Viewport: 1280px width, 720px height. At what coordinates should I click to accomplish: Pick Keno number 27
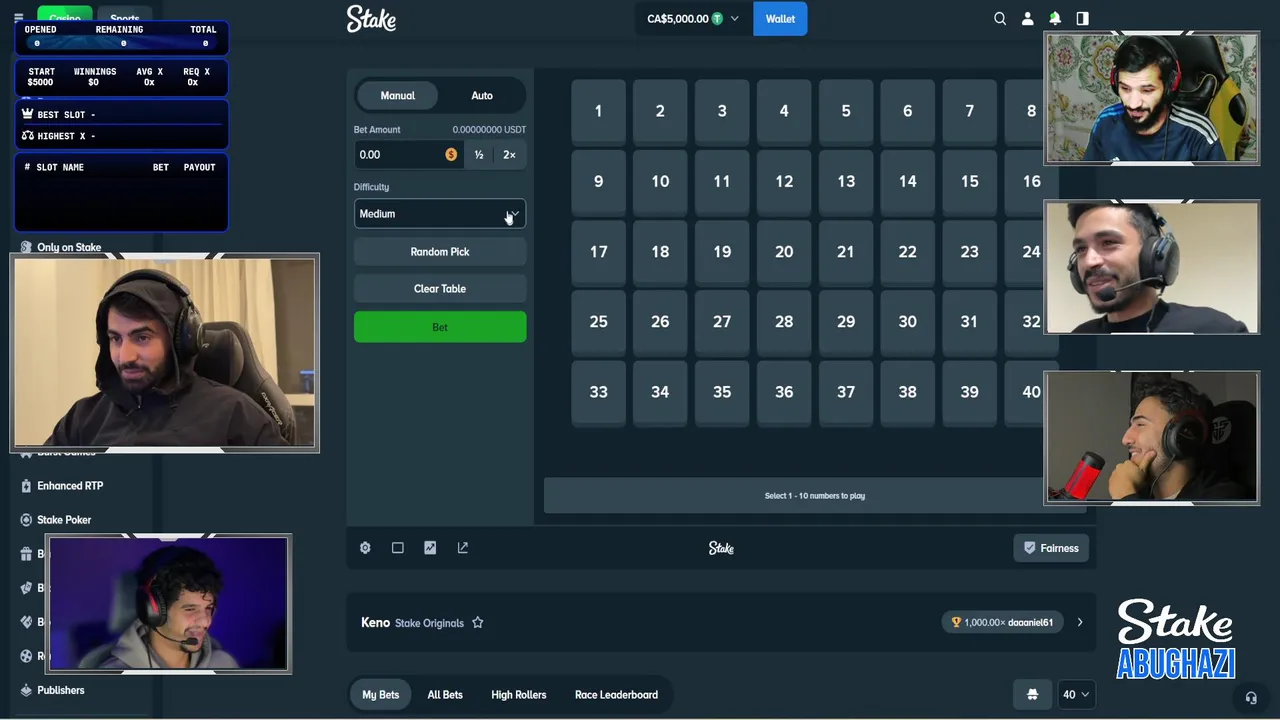pos(722,321)
